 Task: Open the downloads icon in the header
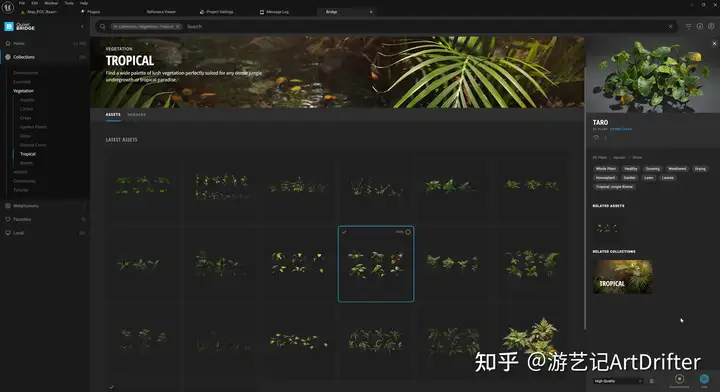700,27
